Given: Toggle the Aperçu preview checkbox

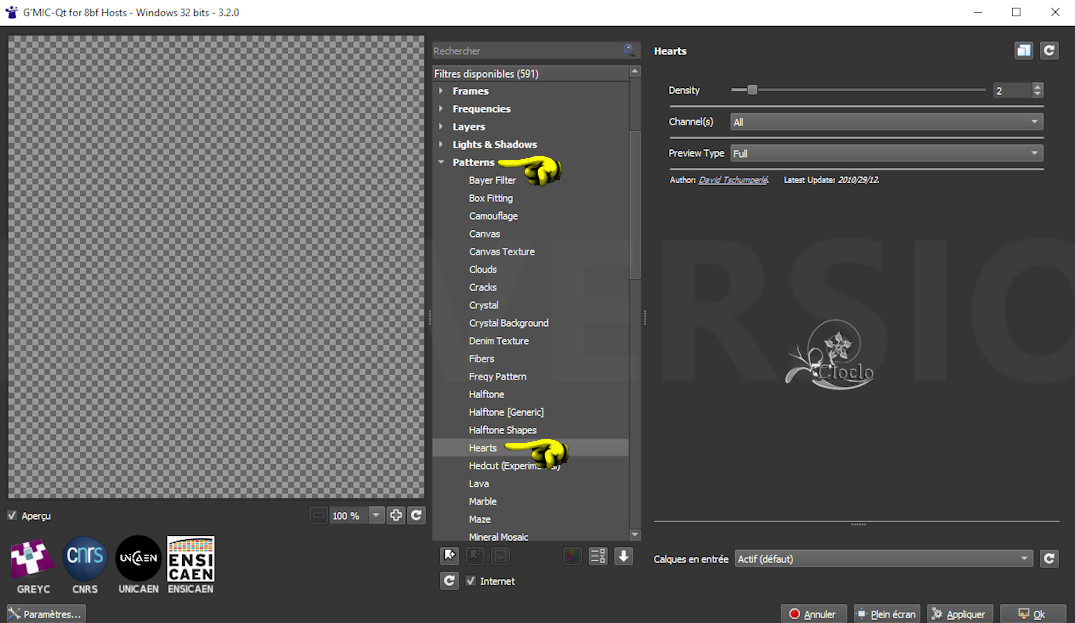Looking at the screenshot, I should point(13,516).
